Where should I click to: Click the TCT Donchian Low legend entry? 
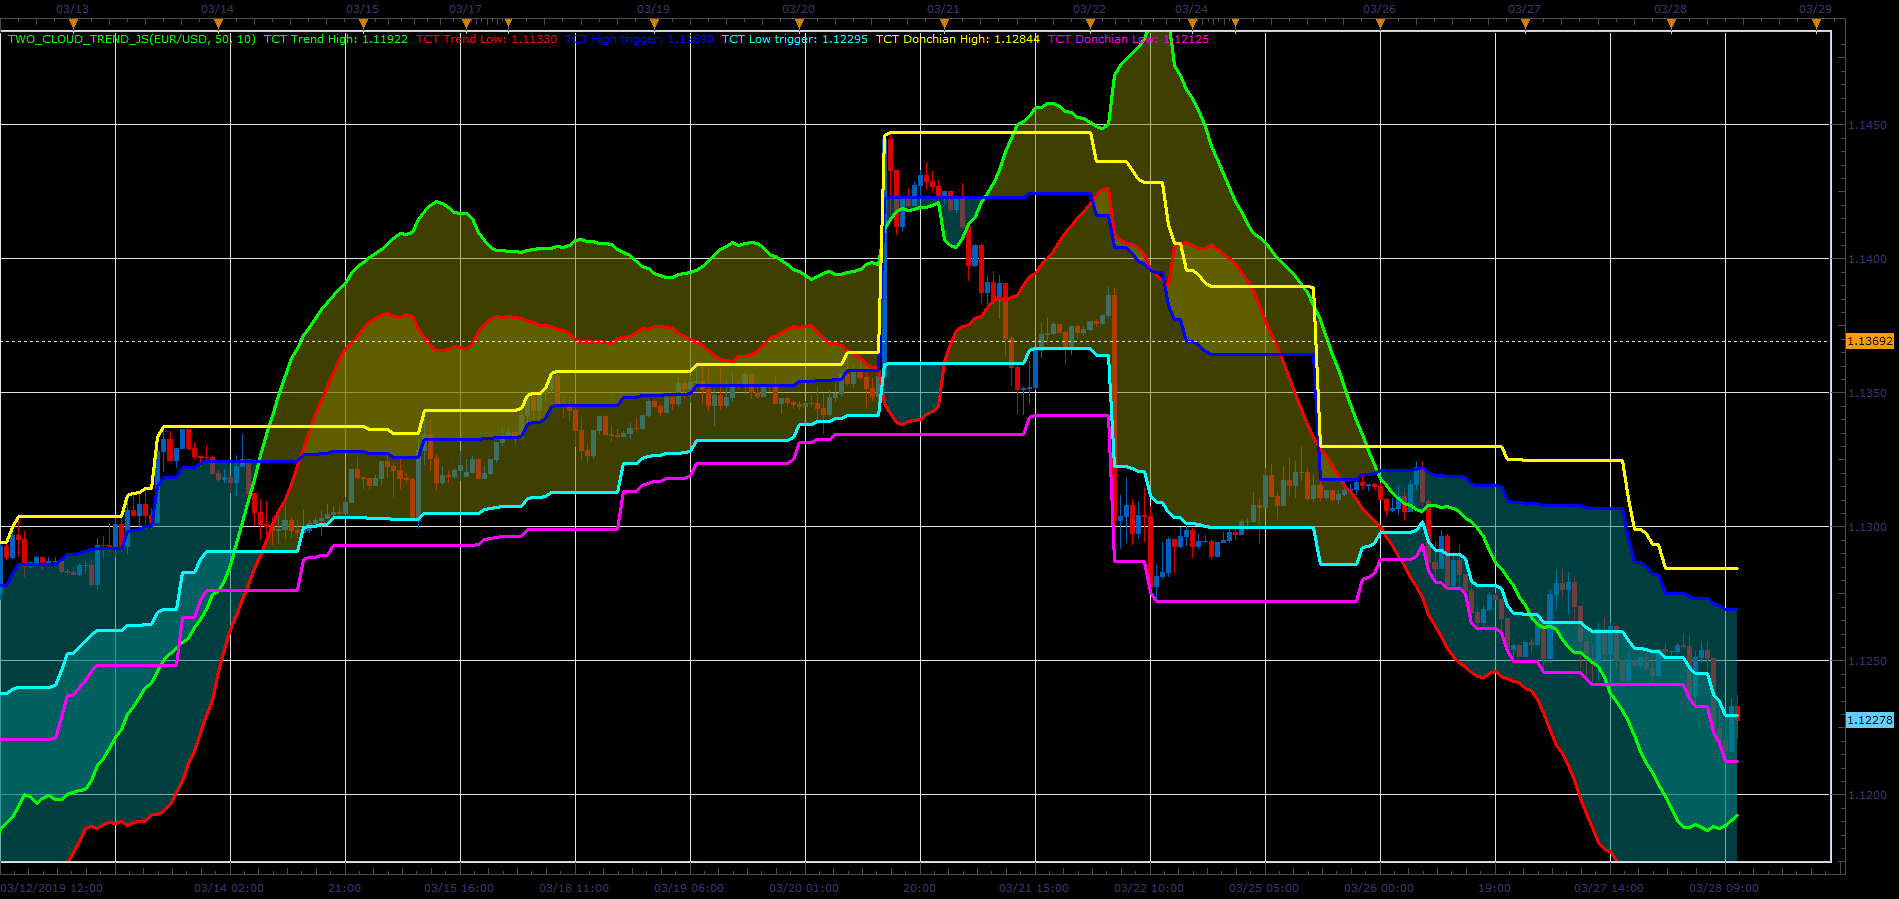[x=1128, y=40]
